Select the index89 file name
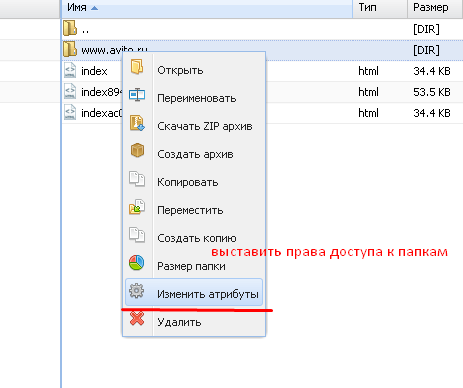 (102, 92)
